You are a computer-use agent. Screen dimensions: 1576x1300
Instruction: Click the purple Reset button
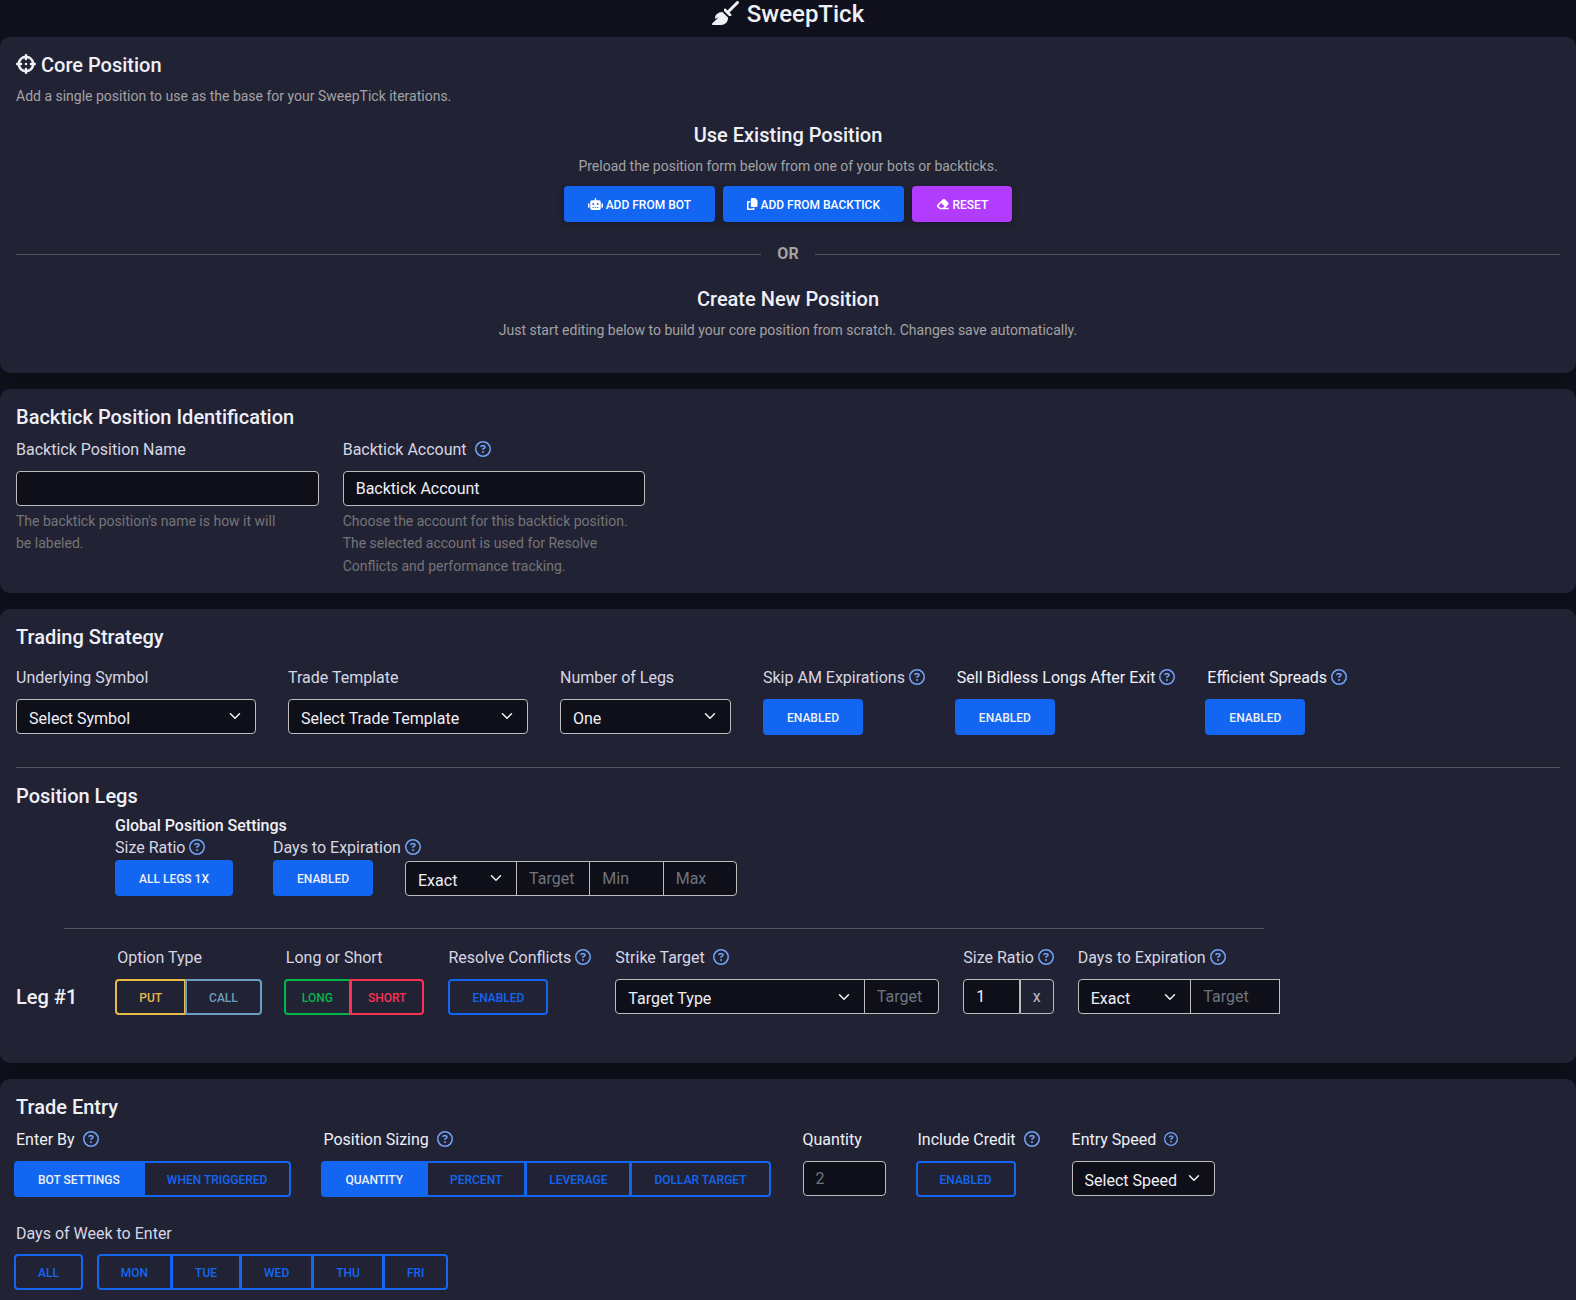point(962,204)
